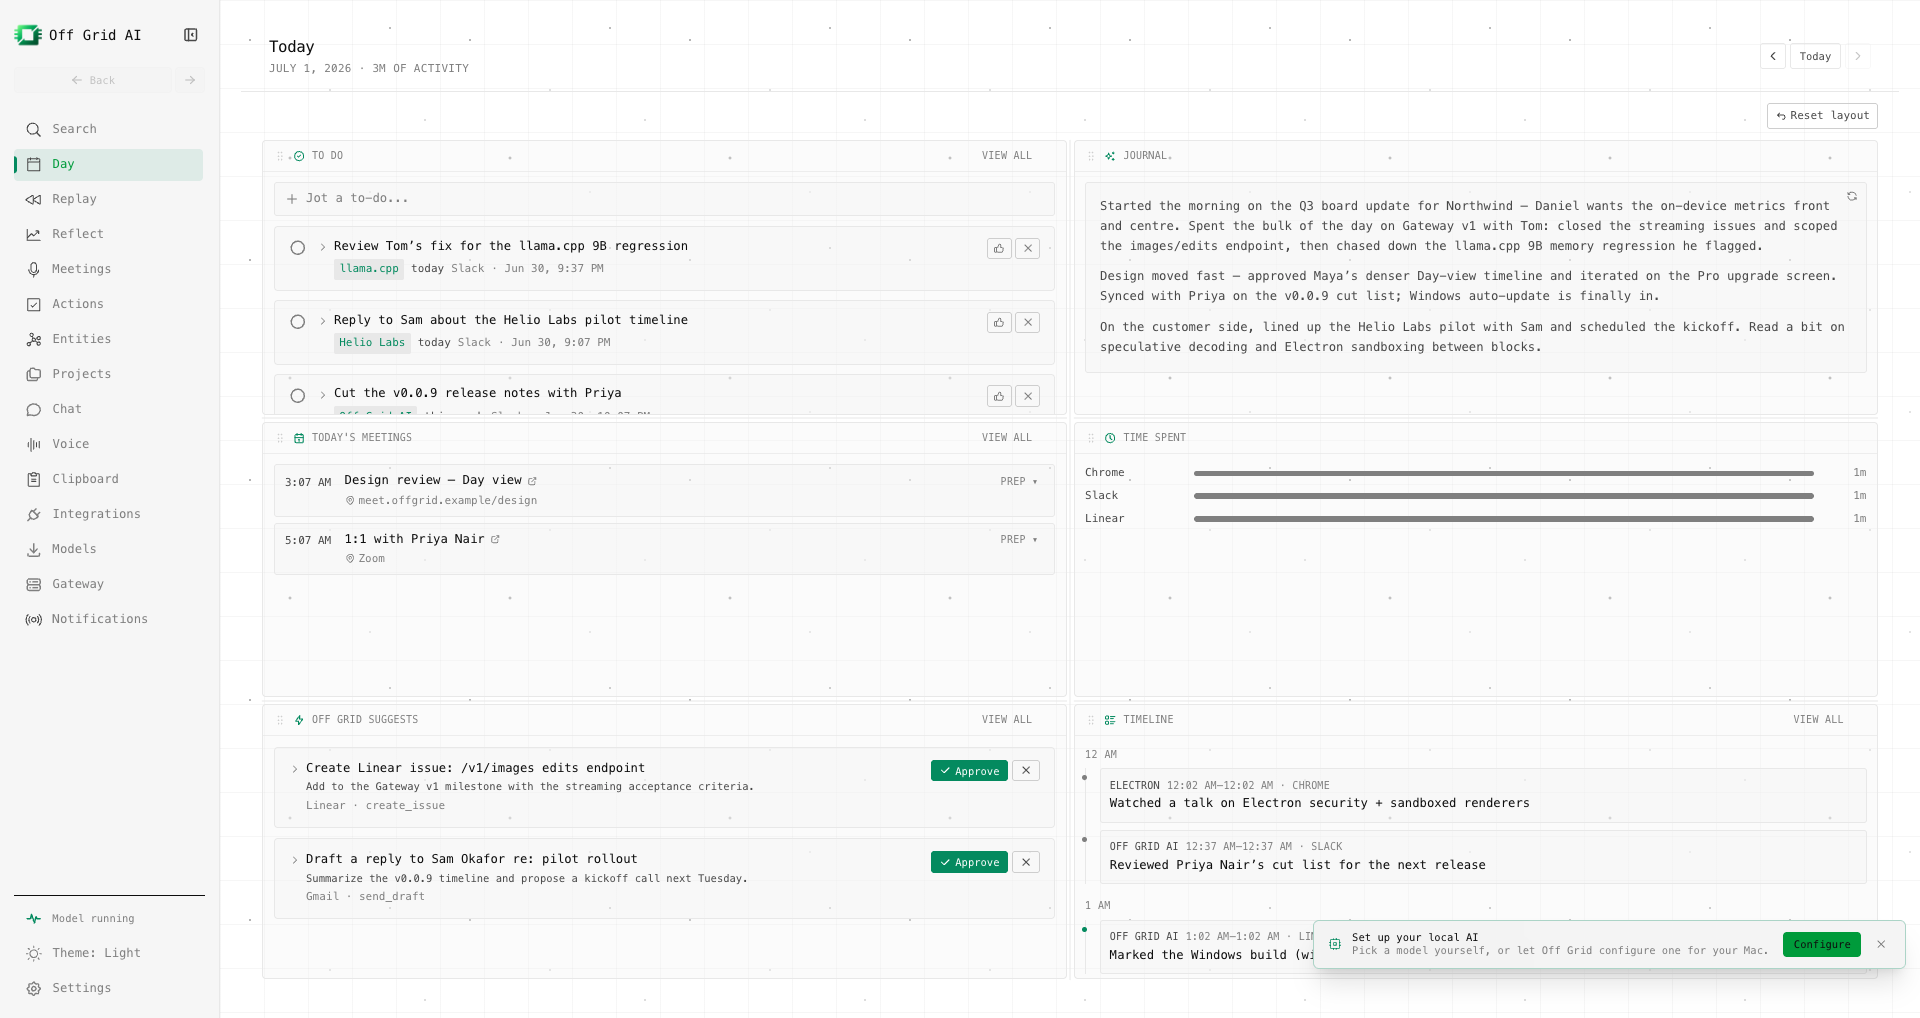Collapse the sidebar with the panel icon

(x=191, y=35)
